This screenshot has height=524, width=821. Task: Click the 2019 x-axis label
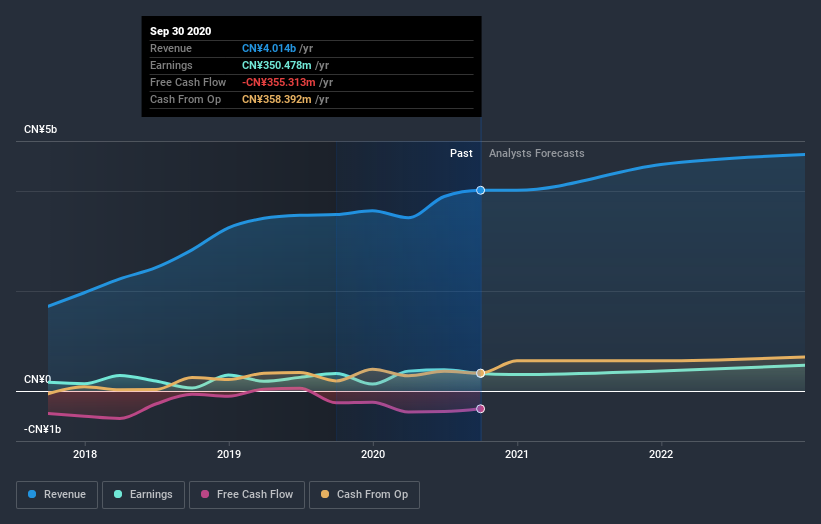(x=229, y=454)
